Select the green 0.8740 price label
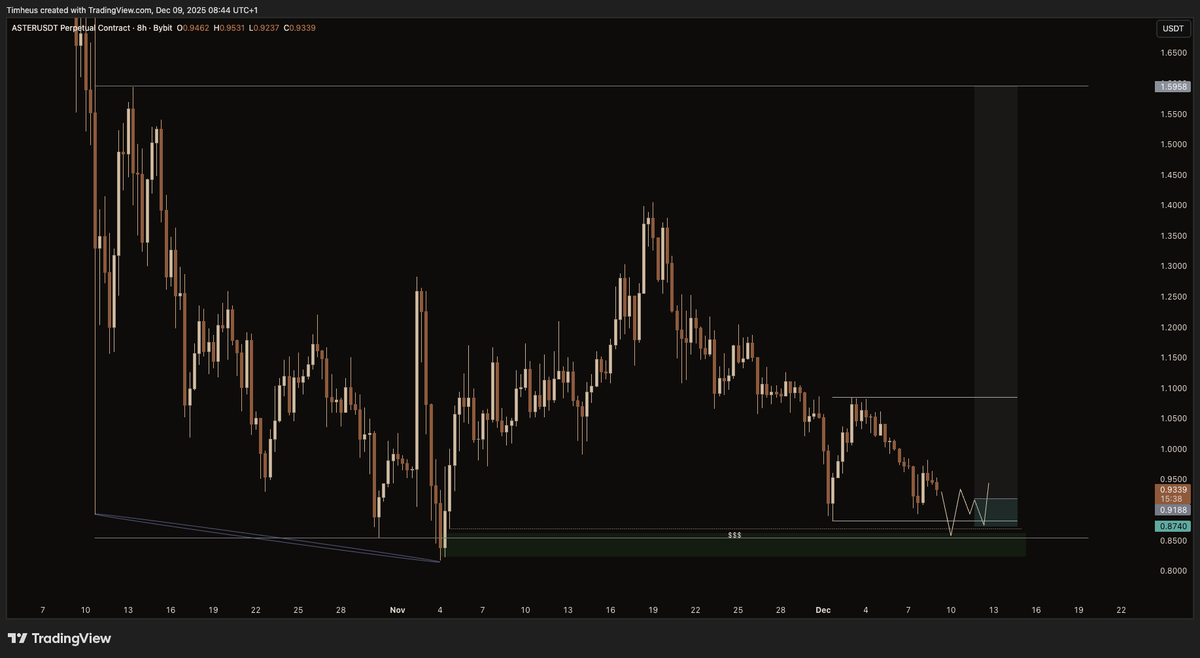This screenshot has width=1200, height=658. point(1173,526)
